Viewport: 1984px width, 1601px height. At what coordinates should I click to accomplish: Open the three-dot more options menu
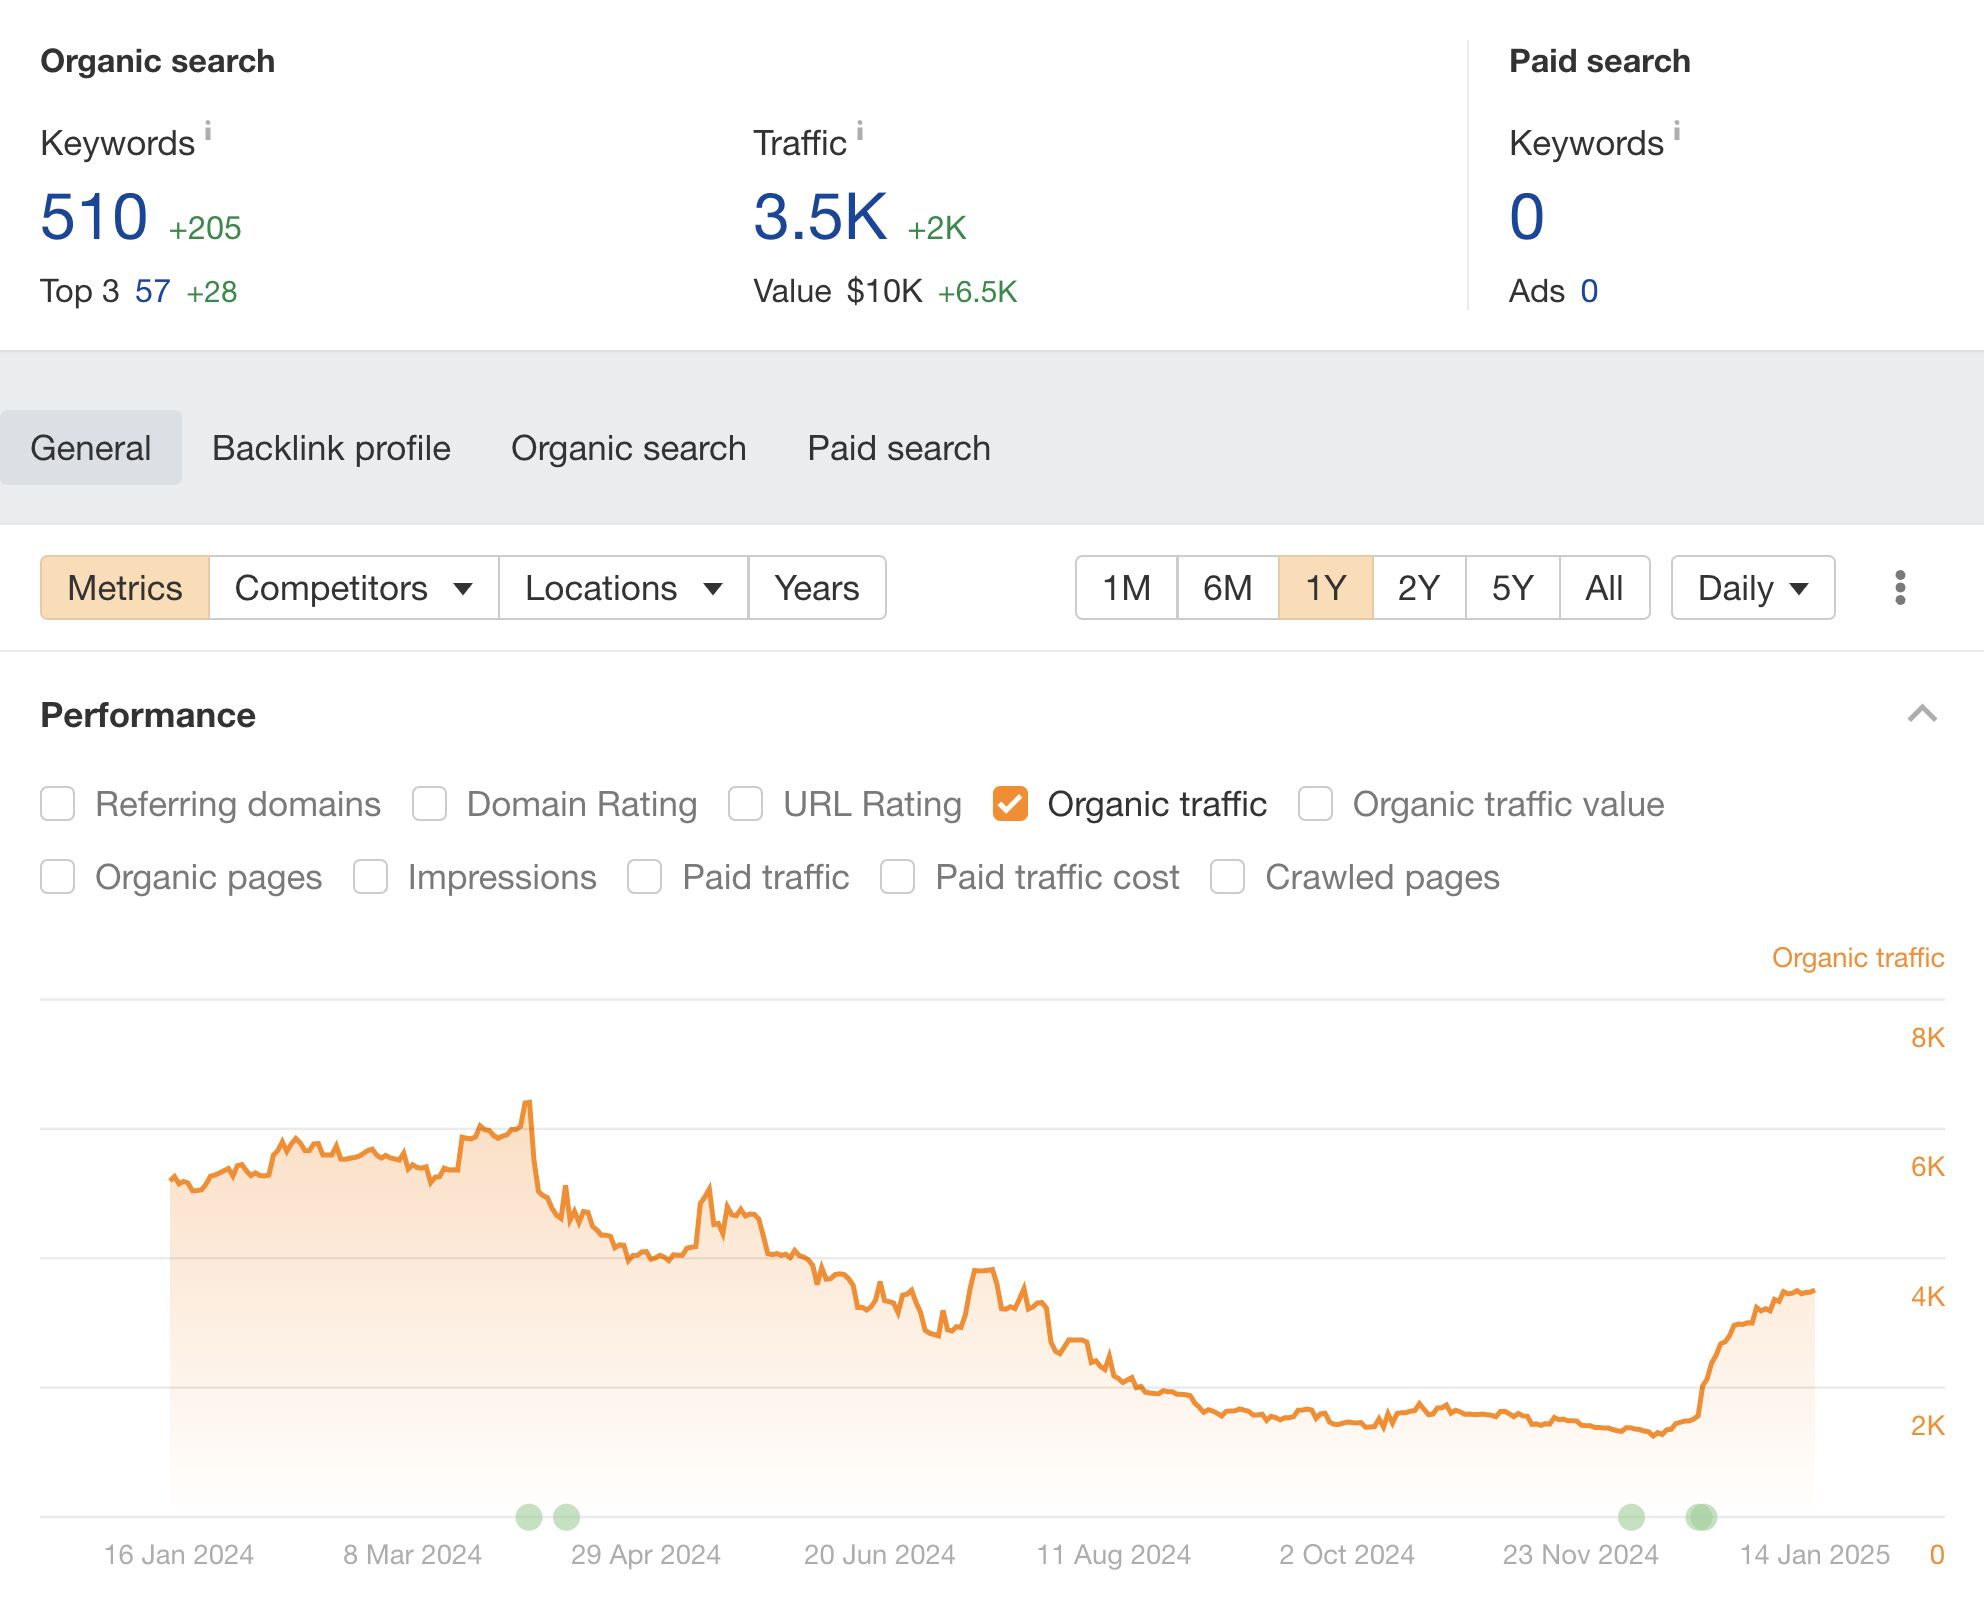(x=1900, y=588)
